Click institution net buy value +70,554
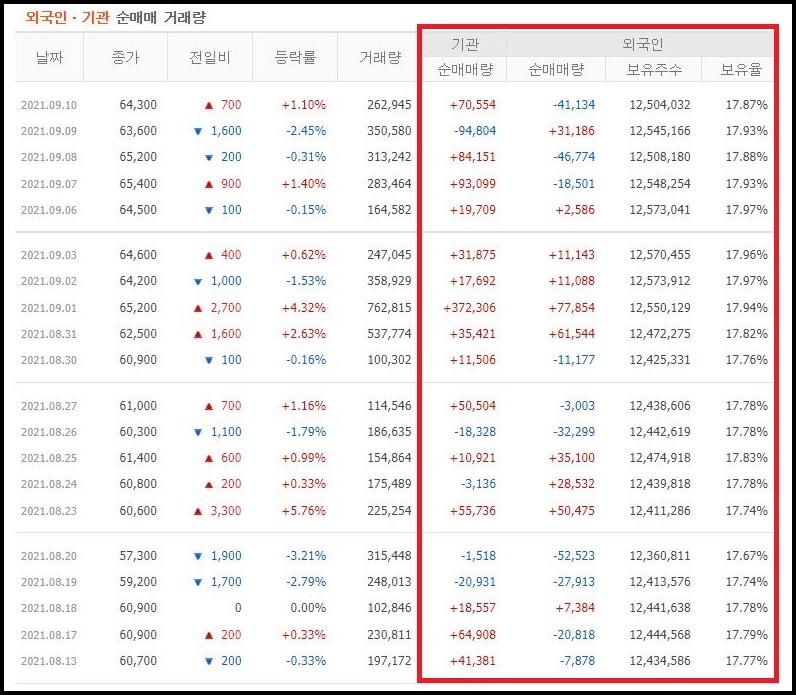The width and height of the screenshot is (796, 695). click(x=473, y=105)
